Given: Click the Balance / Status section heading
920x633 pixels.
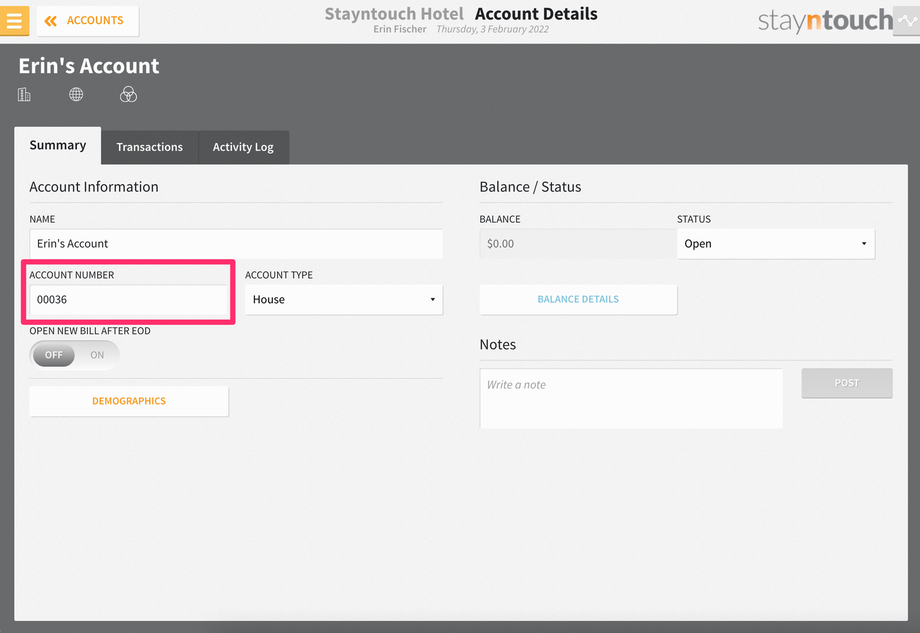Looking at the screenshot, I should (530, 187).
